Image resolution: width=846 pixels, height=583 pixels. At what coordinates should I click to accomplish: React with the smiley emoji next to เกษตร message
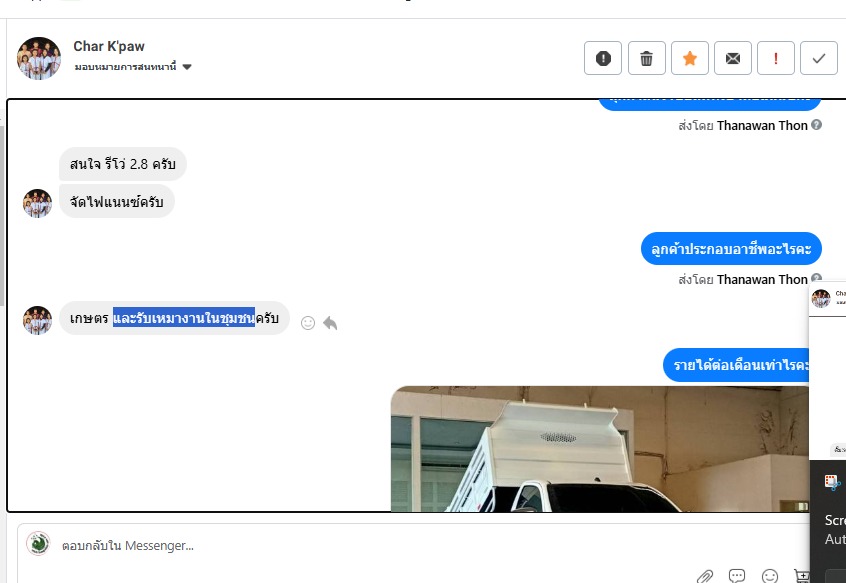click(x=308, y=323)
